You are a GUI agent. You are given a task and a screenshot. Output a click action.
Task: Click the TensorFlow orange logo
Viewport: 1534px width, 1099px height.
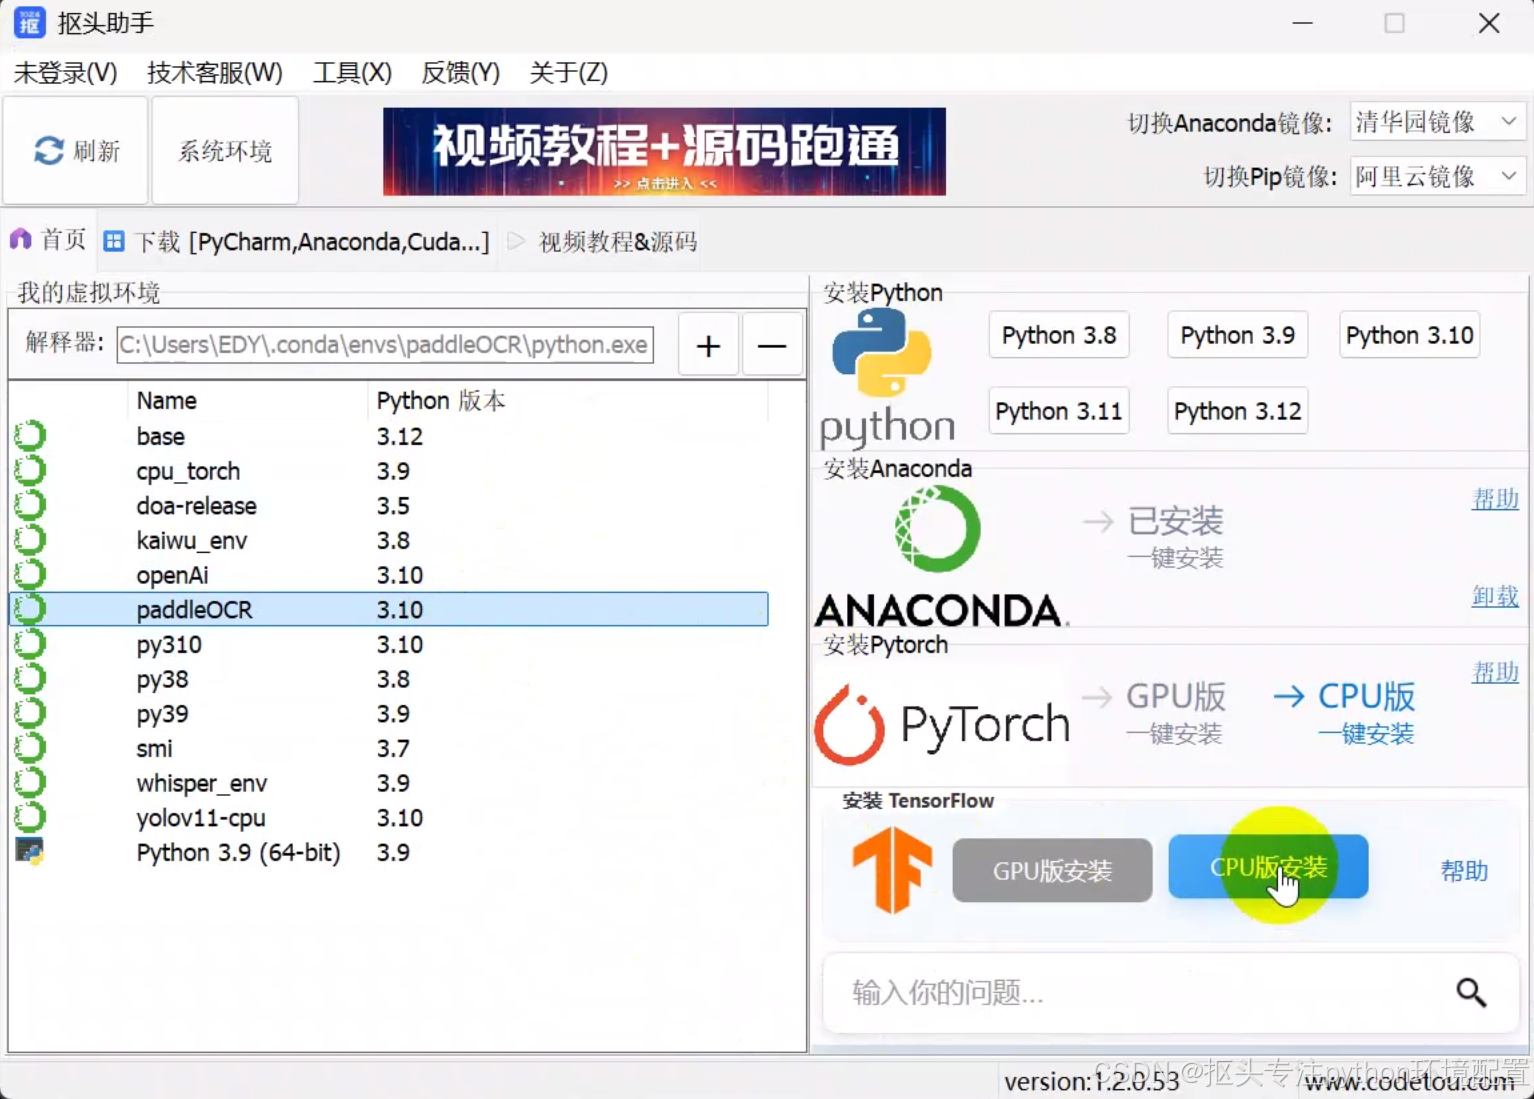point(892,870)
